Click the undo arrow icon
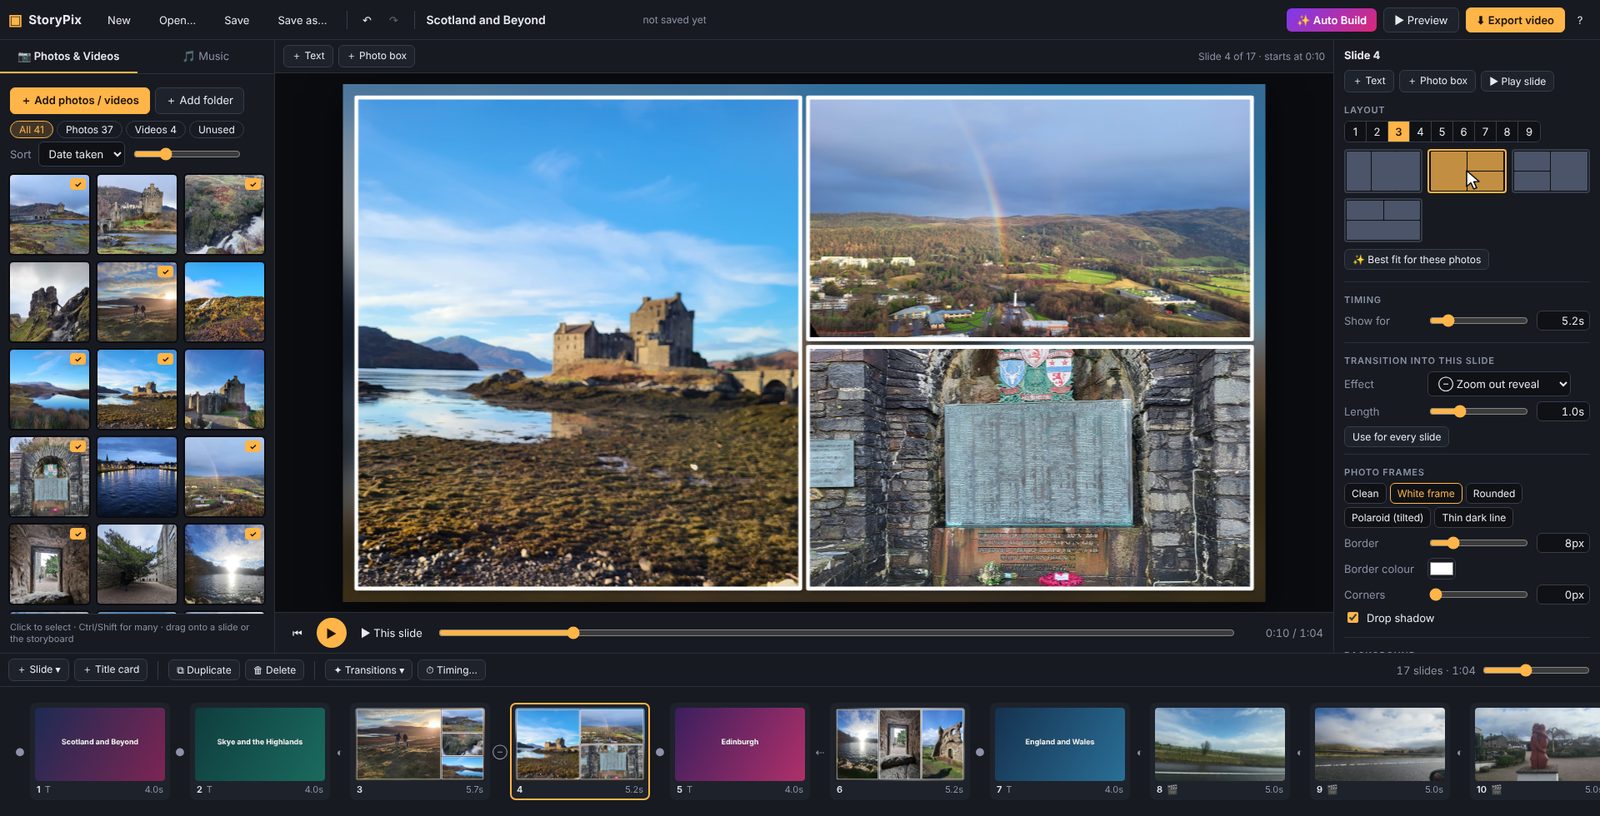 (367, 20)
